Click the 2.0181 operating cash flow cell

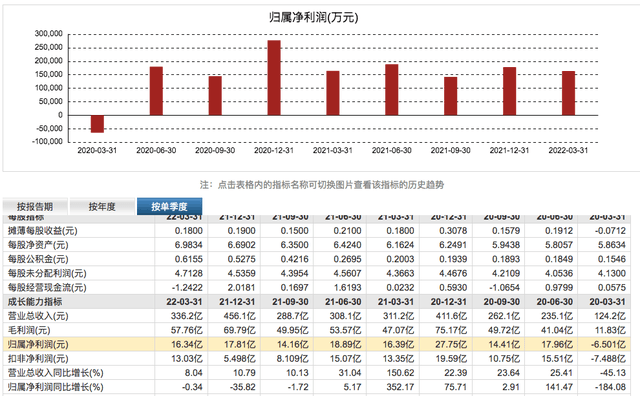pyautogui.click(x=242, y=287)
